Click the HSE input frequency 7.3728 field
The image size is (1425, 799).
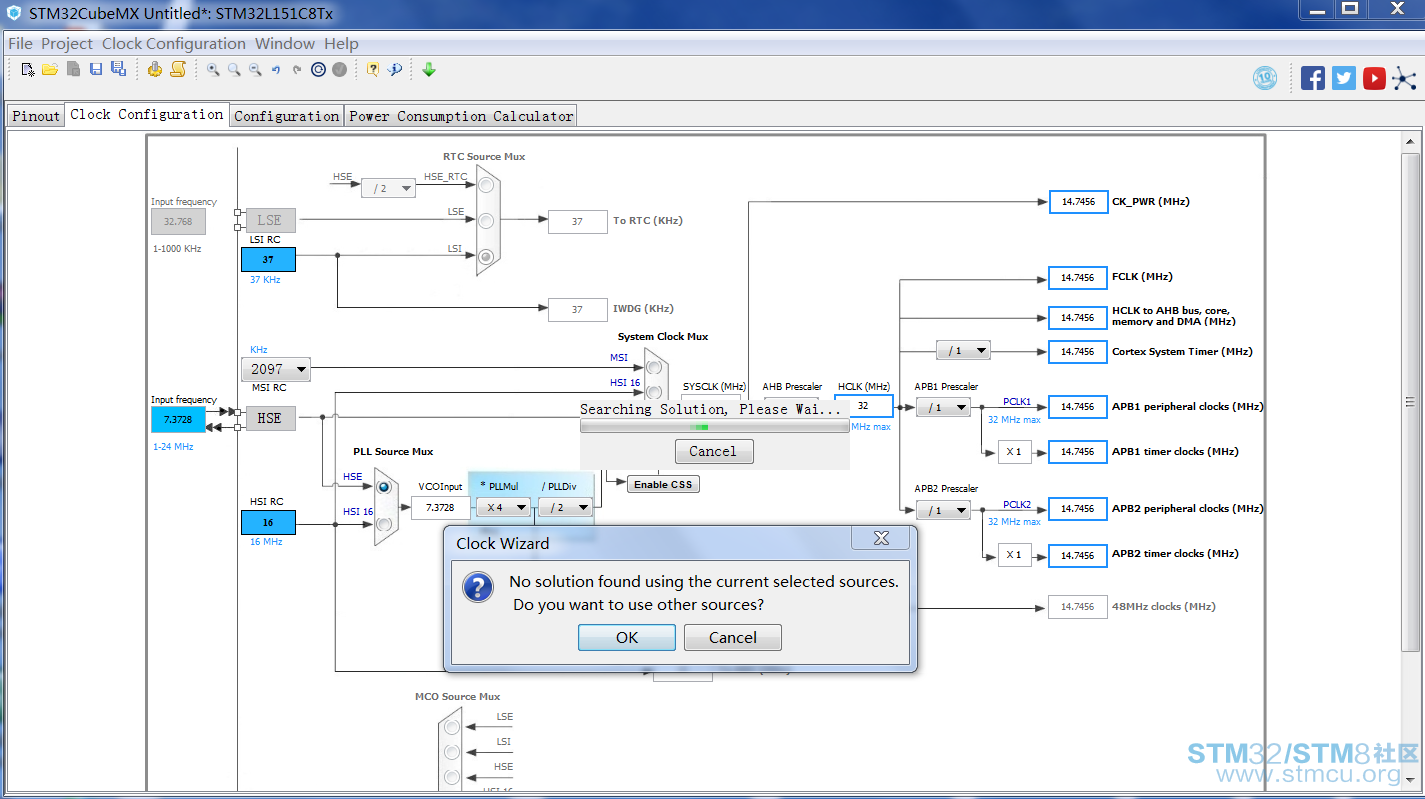click(x=178, y=419)
